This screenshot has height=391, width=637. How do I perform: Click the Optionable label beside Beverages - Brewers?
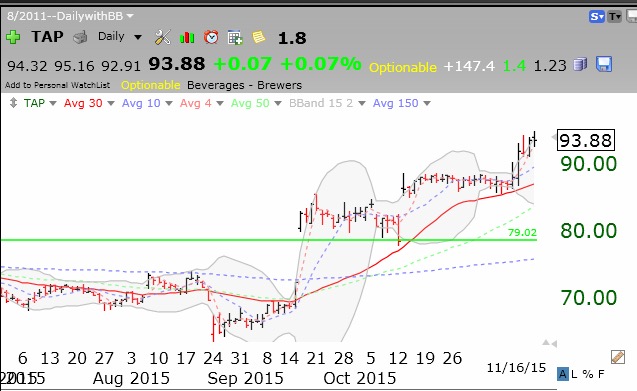point(150,85)
